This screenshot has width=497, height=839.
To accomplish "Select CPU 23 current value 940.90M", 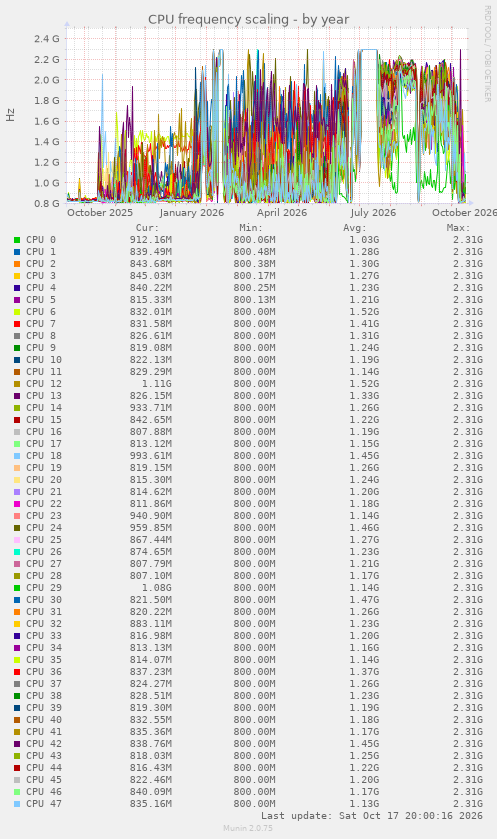I will tap(151, 515).
